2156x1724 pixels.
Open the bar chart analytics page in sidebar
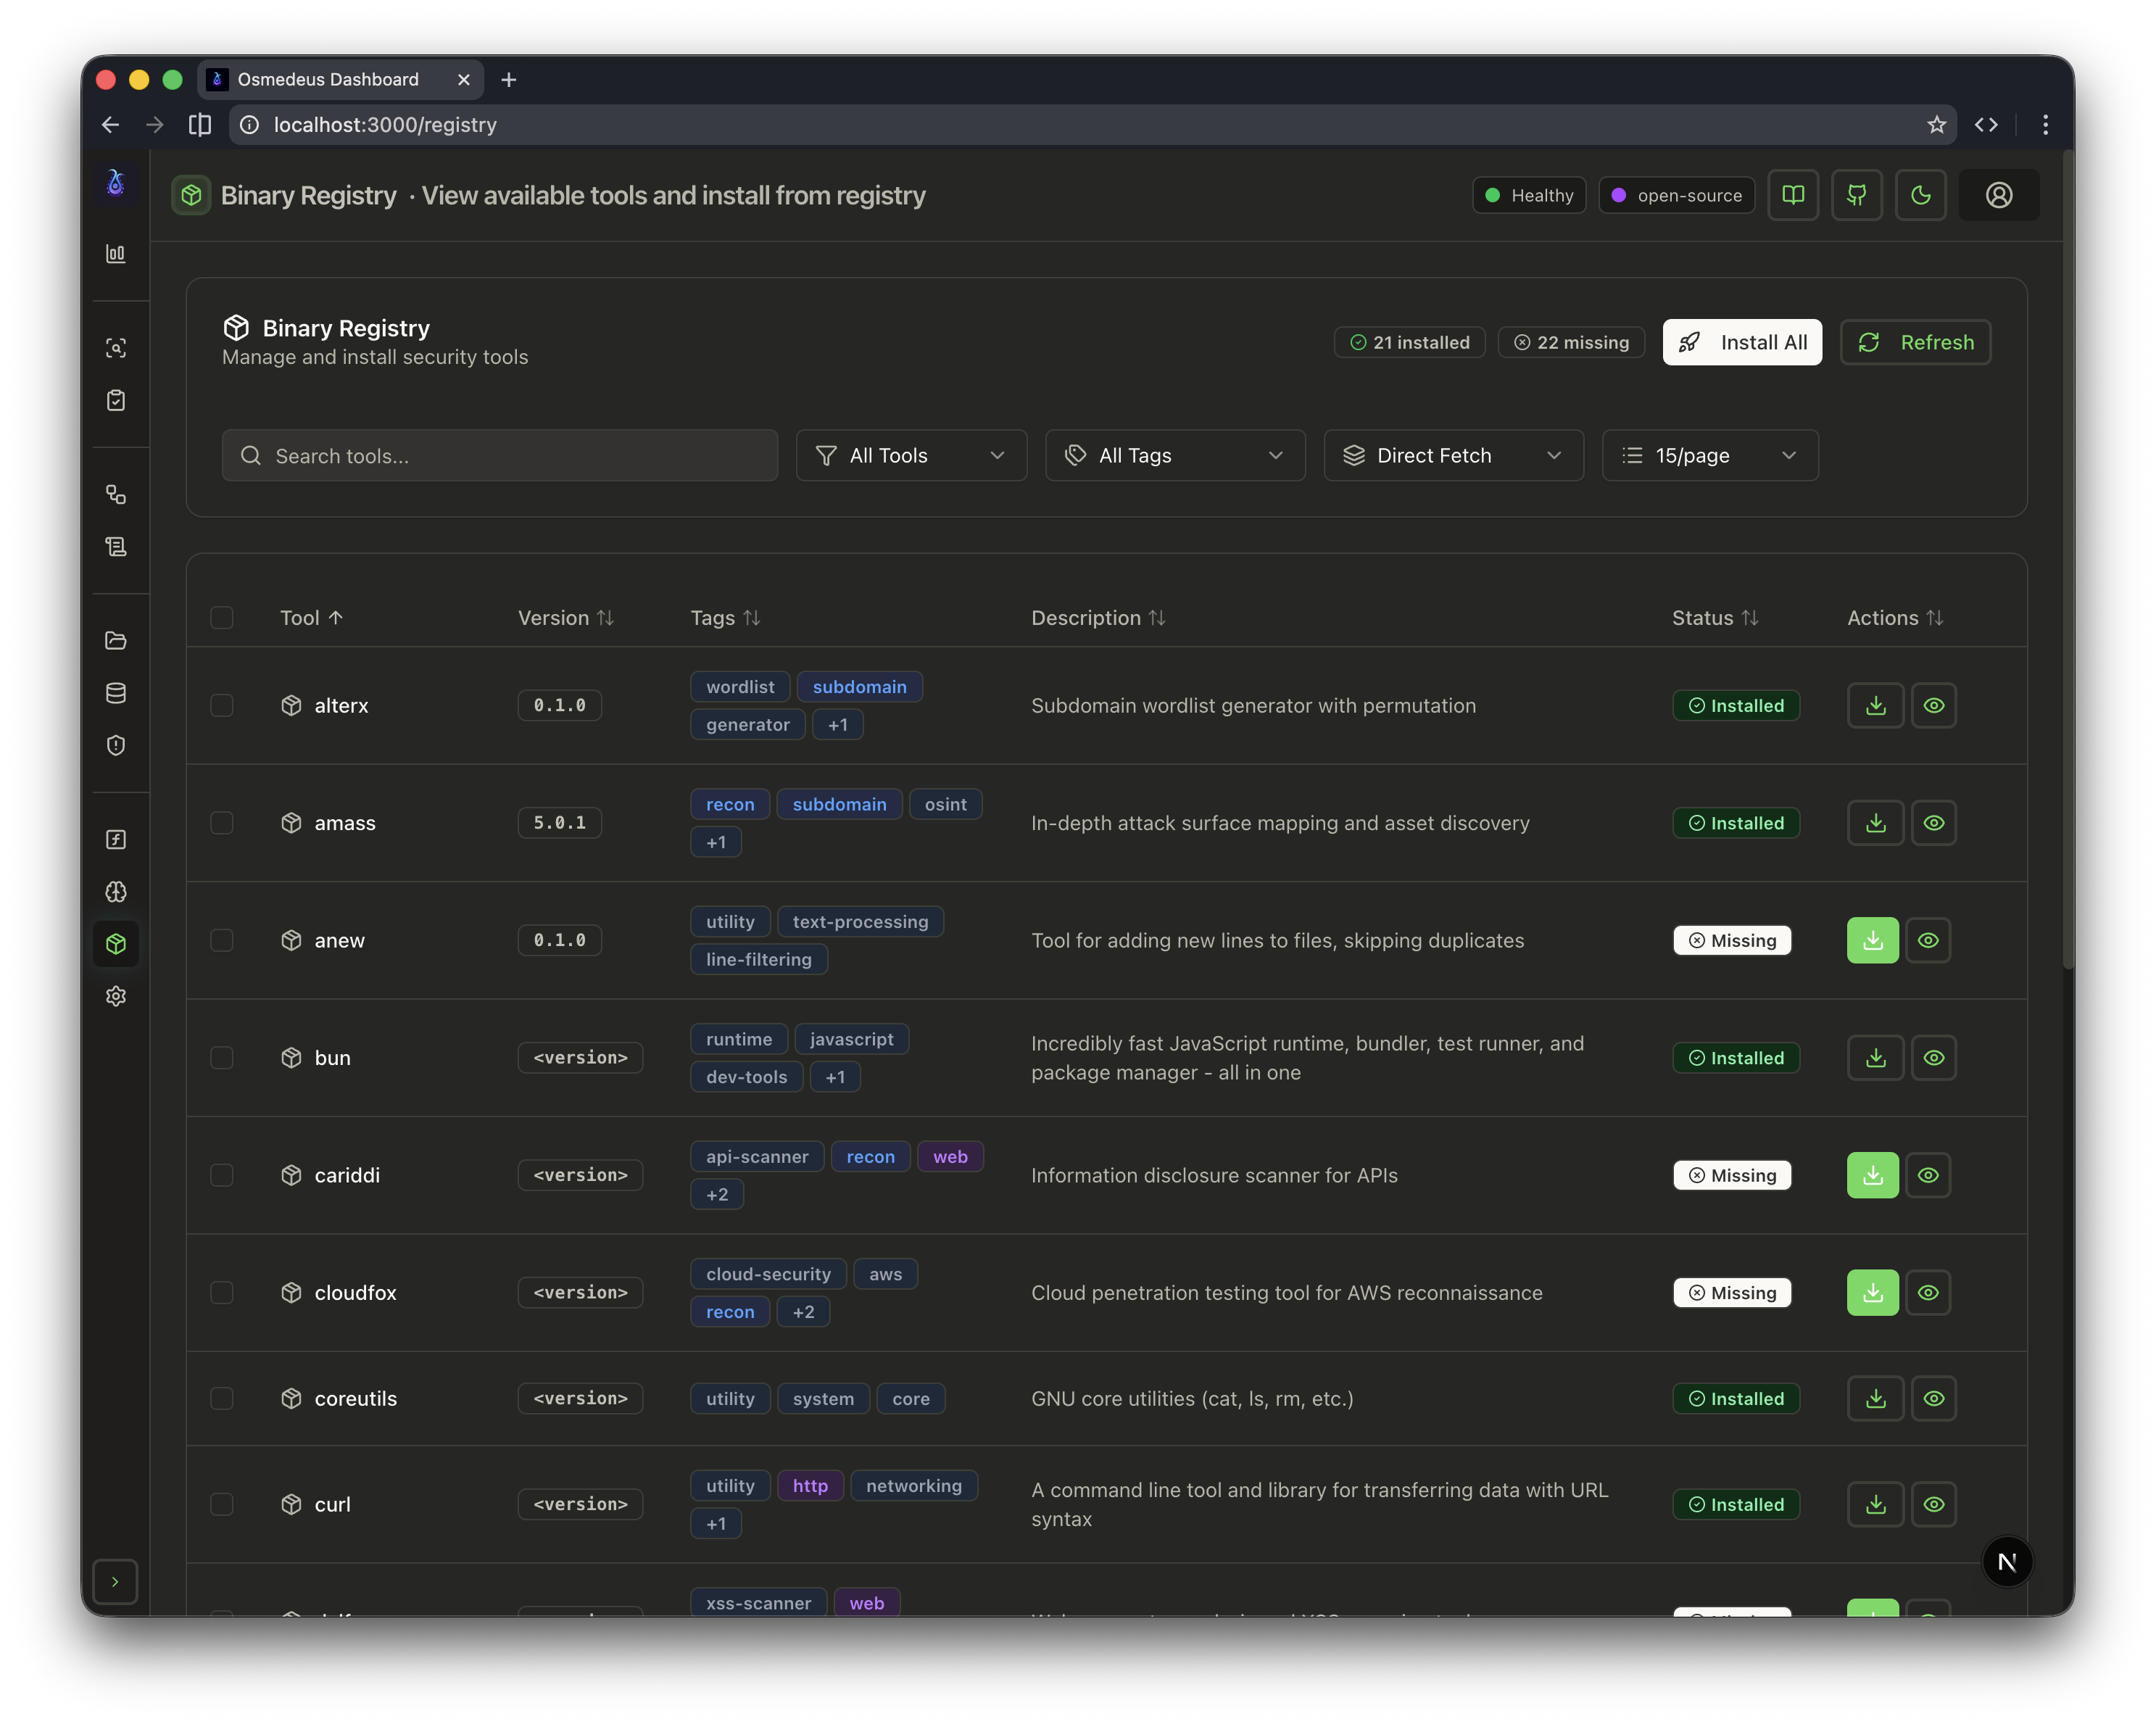[117, 253]
